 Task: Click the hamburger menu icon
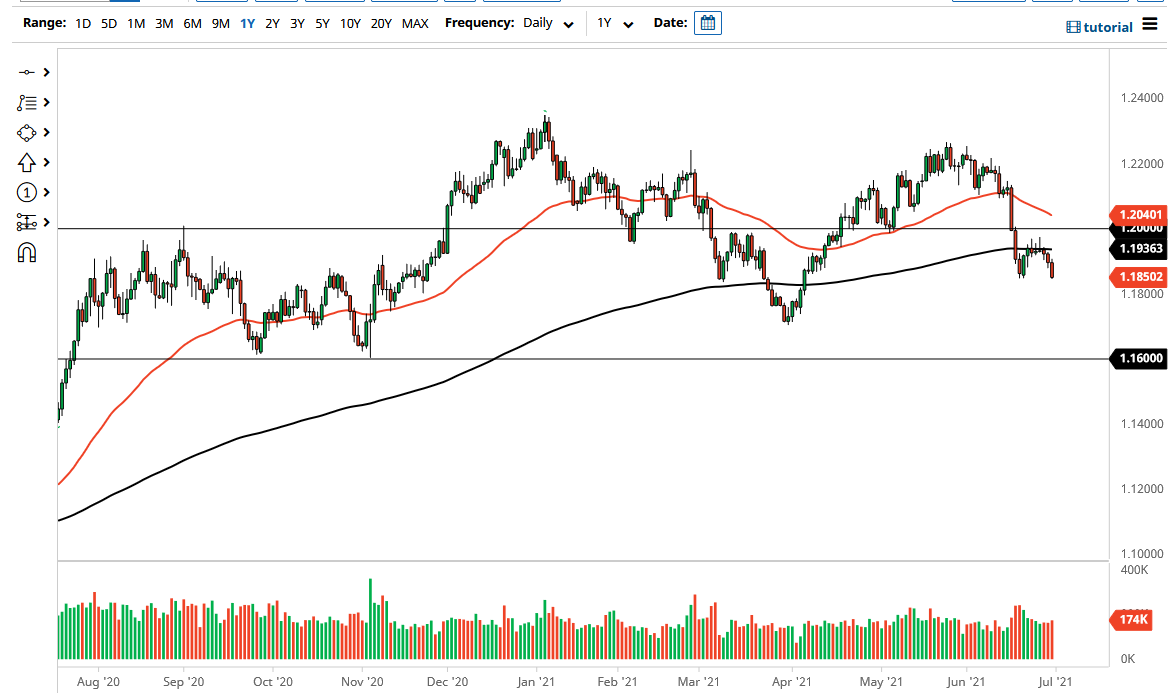point(1150,25)
